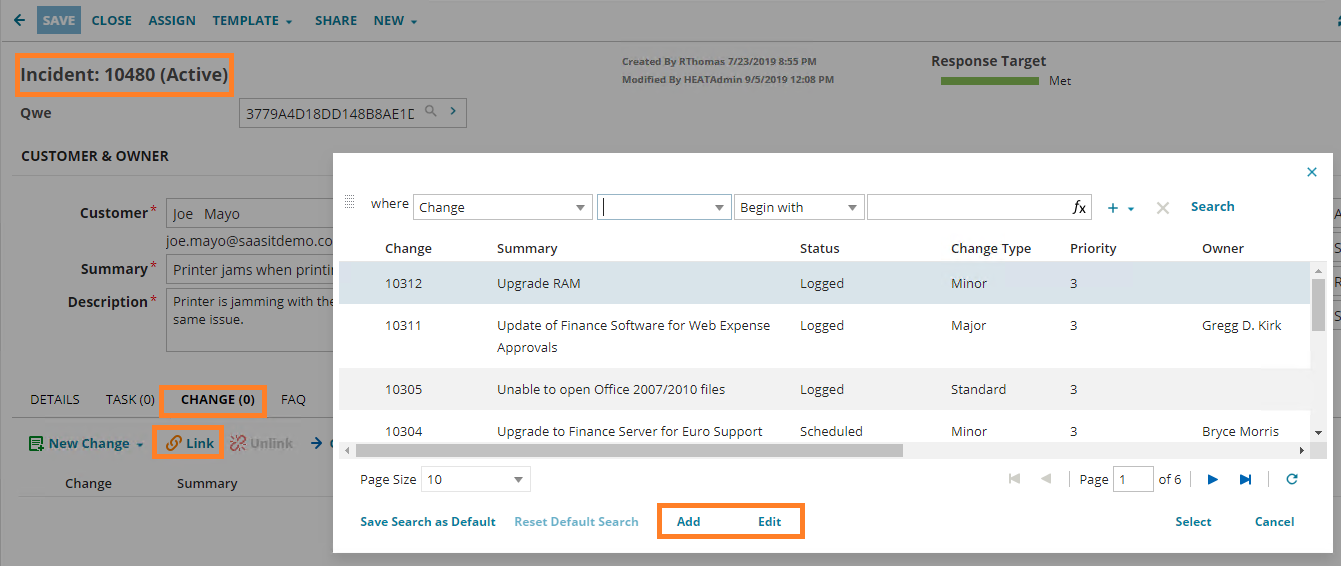Click Save Search as Default
This screenshot has height=566, width=1341.
coord(428,522)
